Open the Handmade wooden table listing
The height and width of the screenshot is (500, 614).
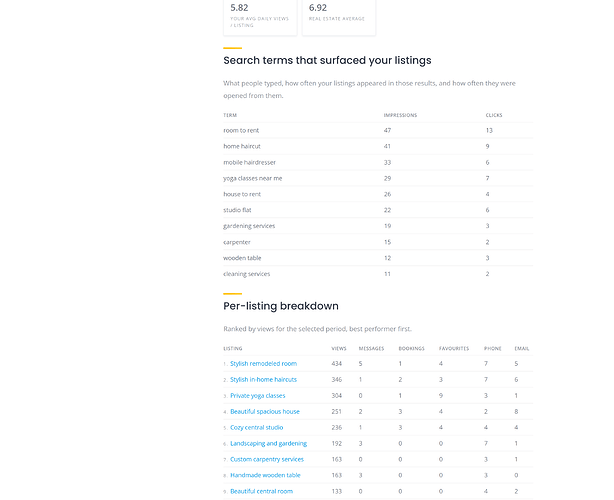[x=265, y=475]
